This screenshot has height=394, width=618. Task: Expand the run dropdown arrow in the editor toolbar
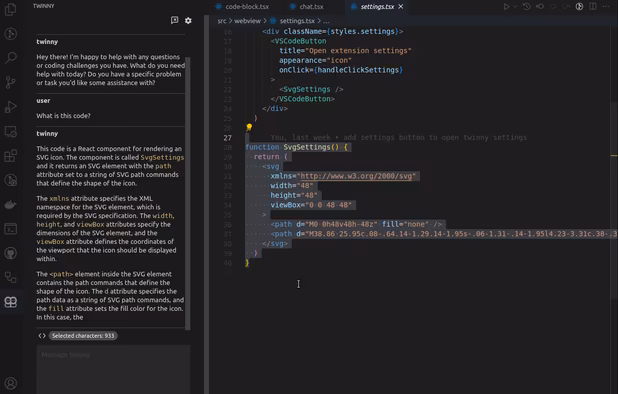515,7
